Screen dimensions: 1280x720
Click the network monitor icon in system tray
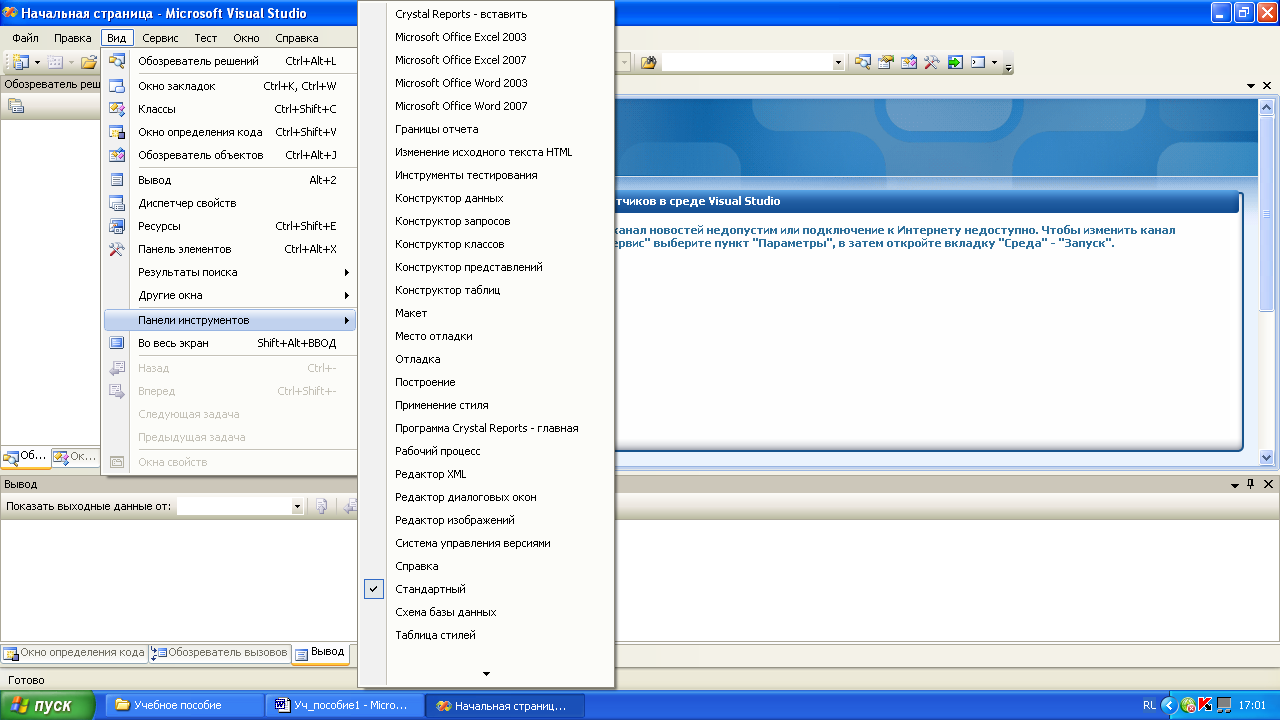(x=1224, y=705)
